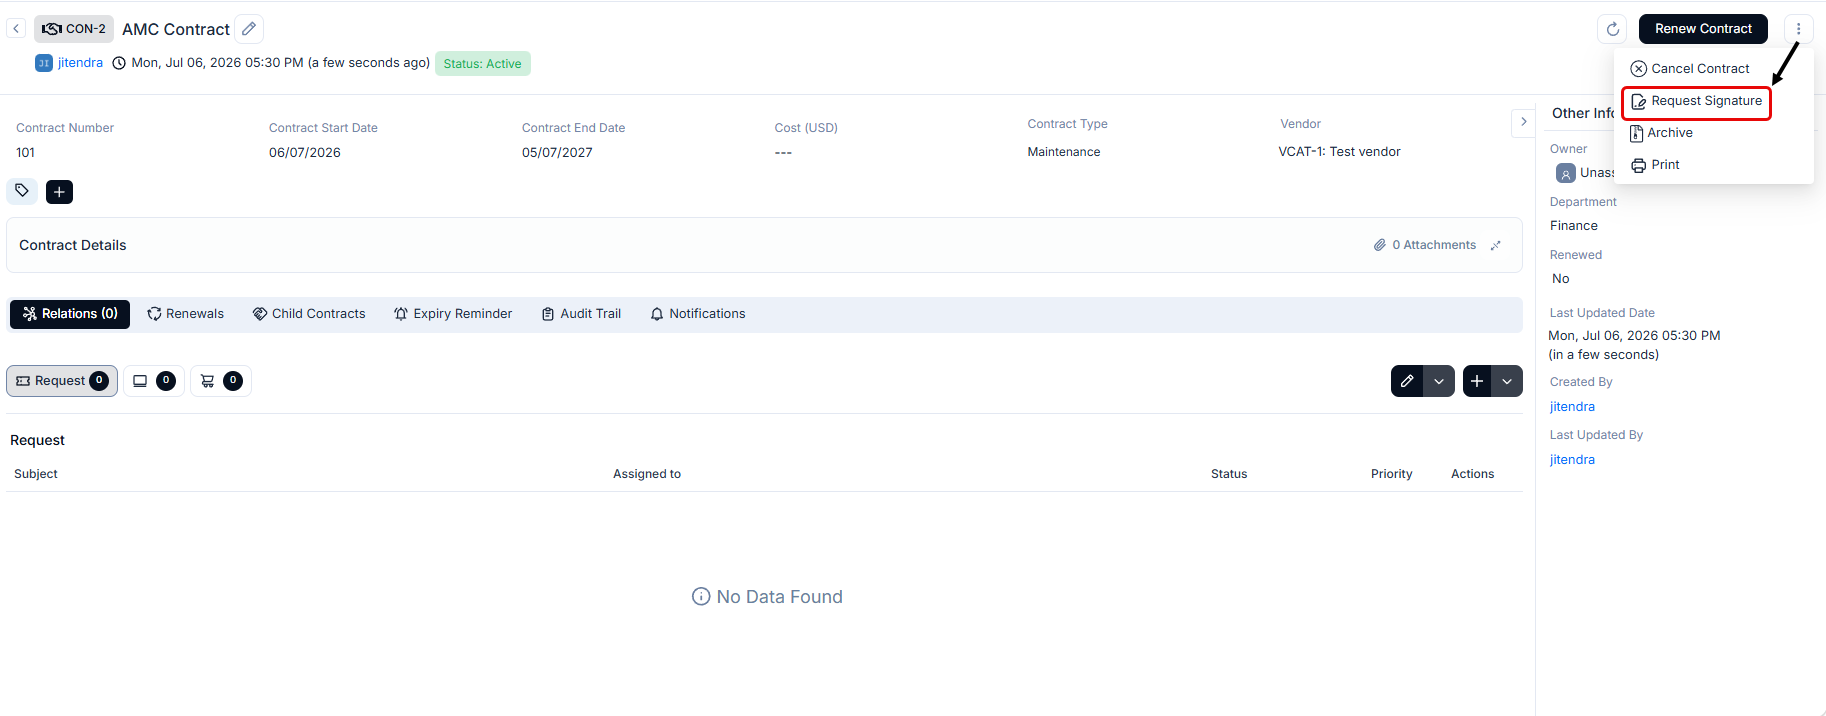The image size is (1826, 716).
Task: Refresh the contract page
Action: [x=1612, y=29]
